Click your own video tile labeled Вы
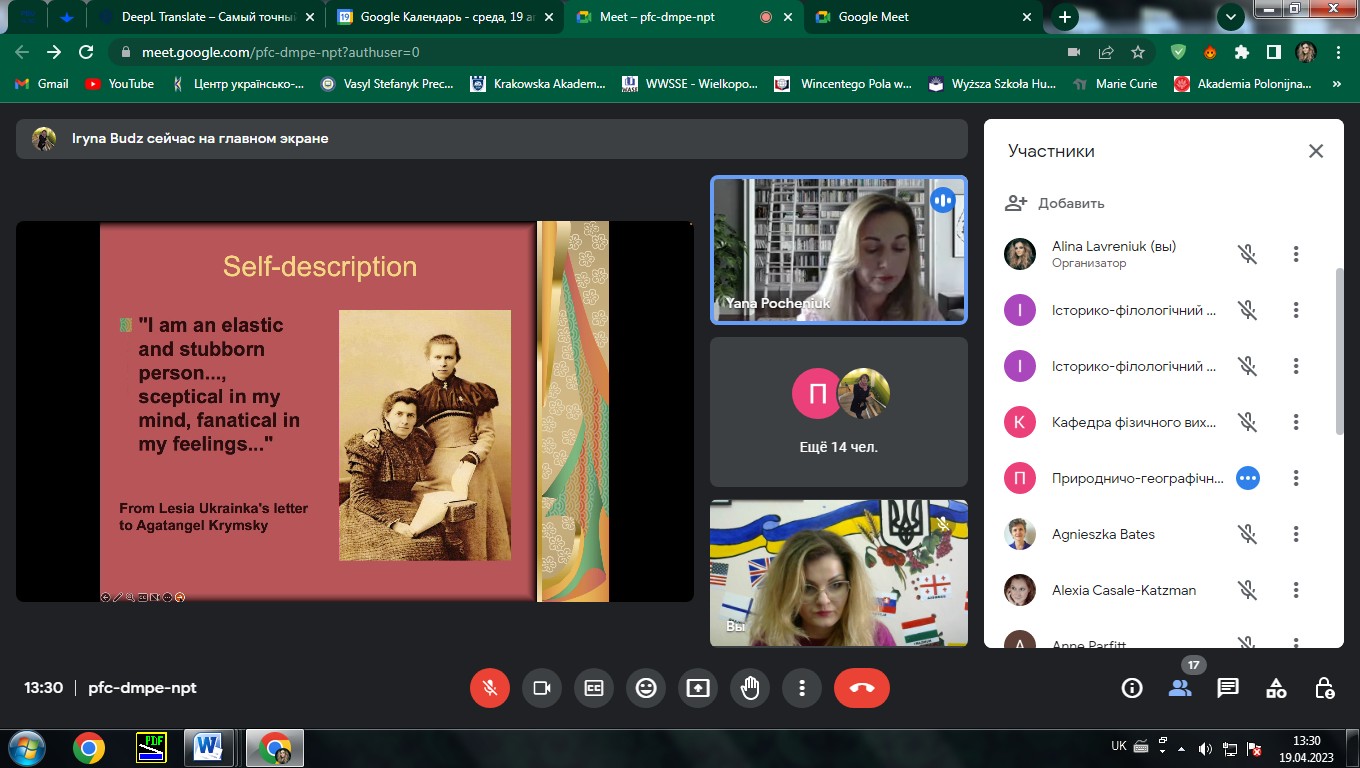The height and width of the screenshot is (768, 1360). coord(839,573)
